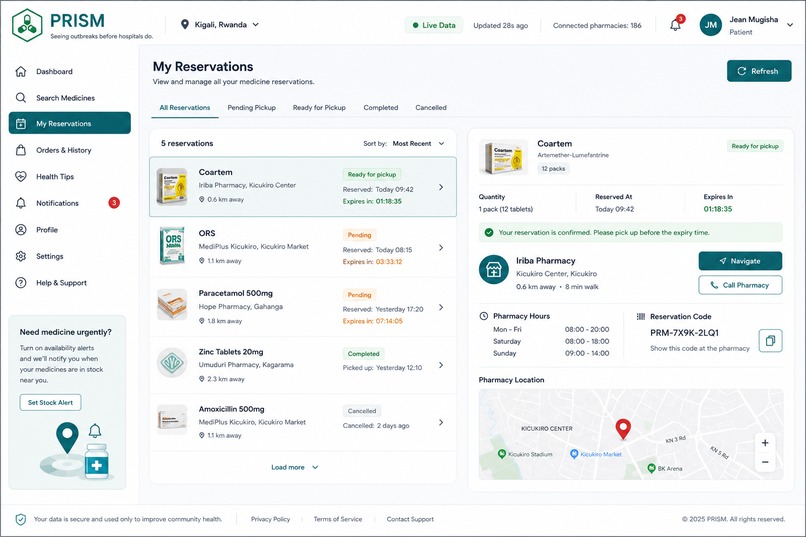
Task: Switch to the Pending Pickup tab
Action: pos(251,107)
